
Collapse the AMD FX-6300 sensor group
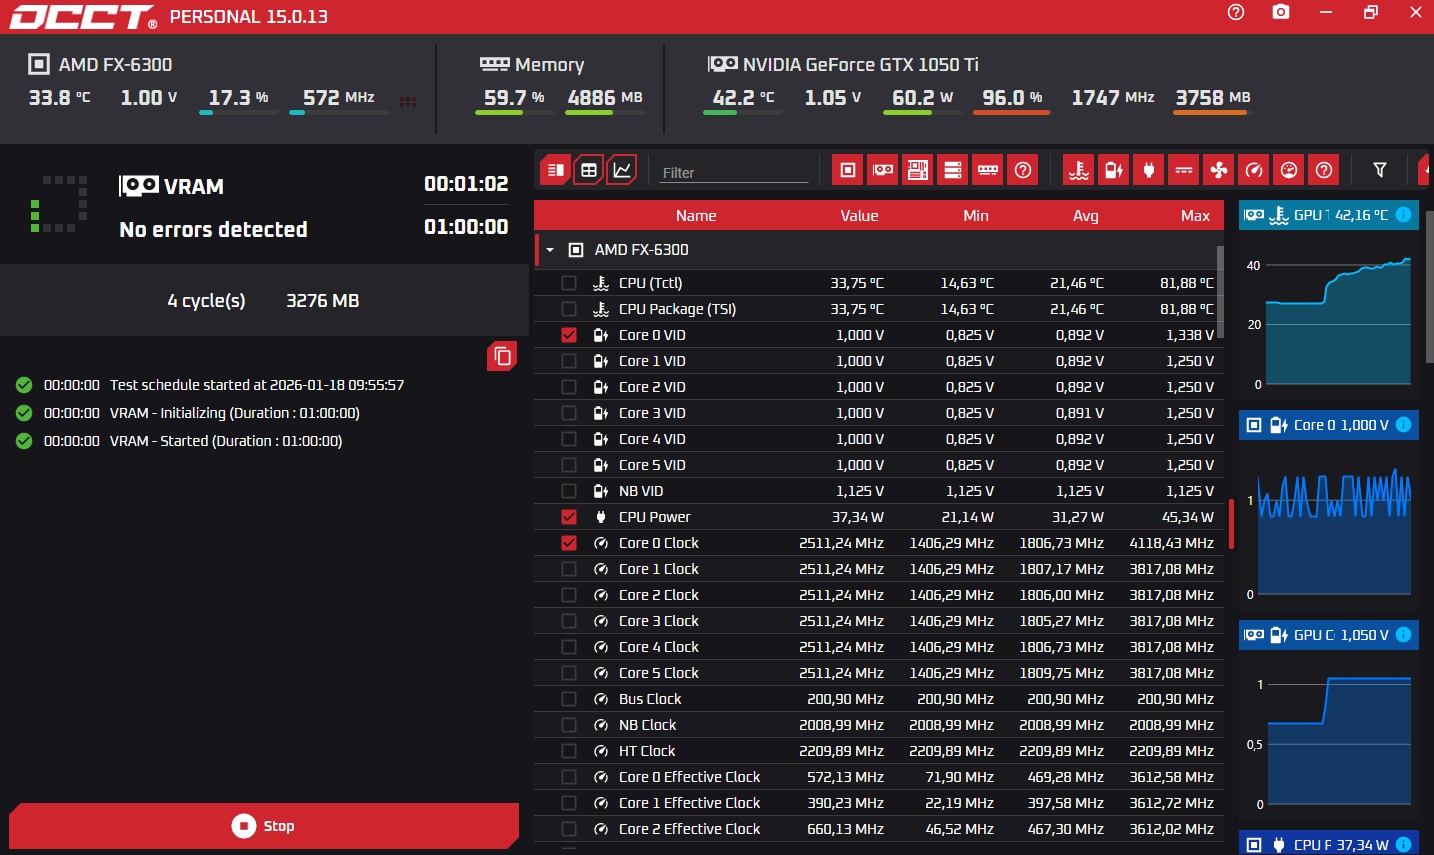coord(550,250)
